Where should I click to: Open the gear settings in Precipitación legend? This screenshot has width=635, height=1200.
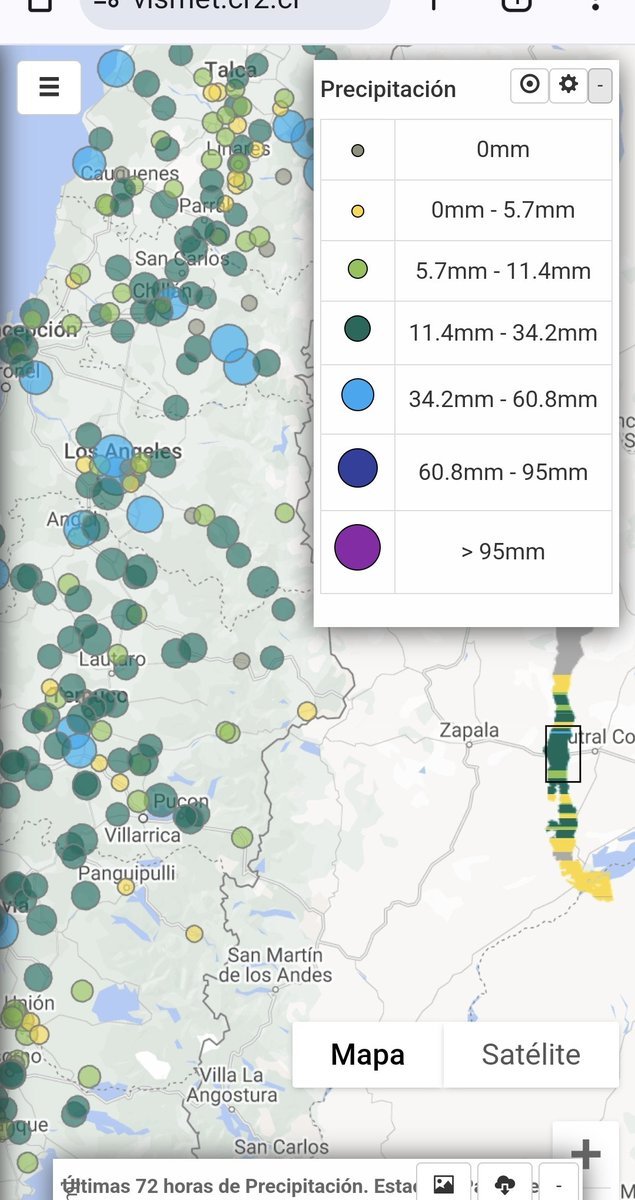point(568,85)
